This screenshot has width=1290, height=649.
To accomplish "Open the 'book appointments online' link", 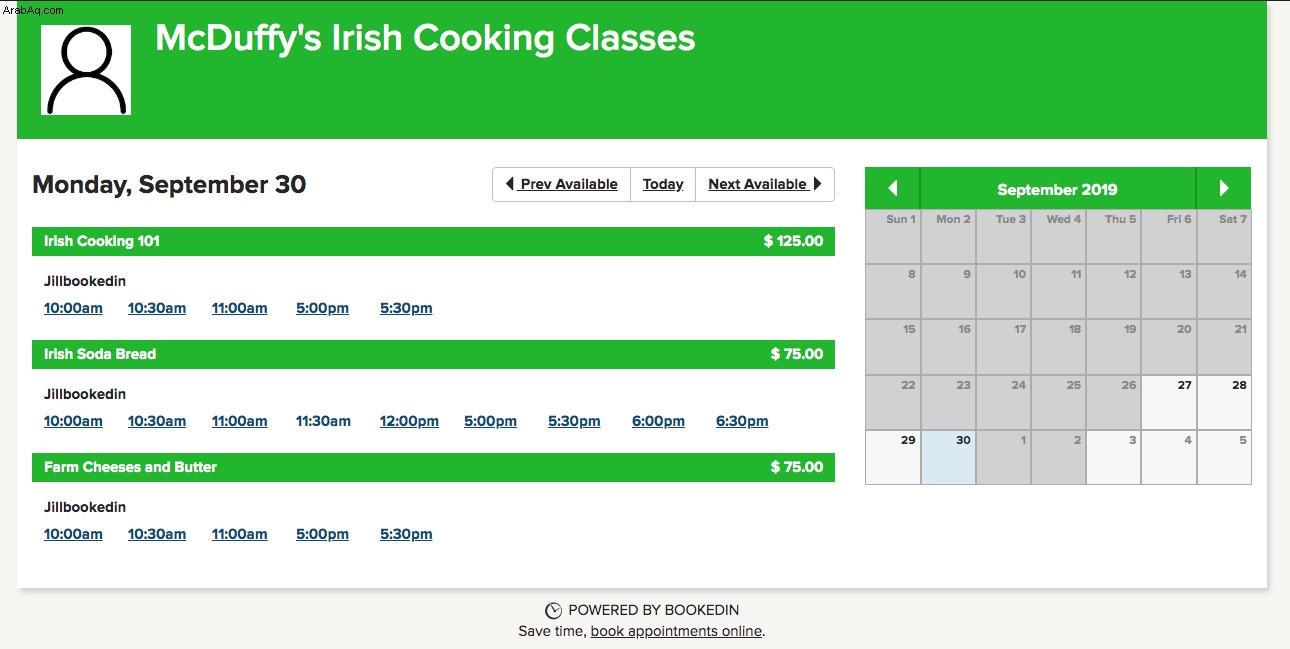I will coord(676,631).
